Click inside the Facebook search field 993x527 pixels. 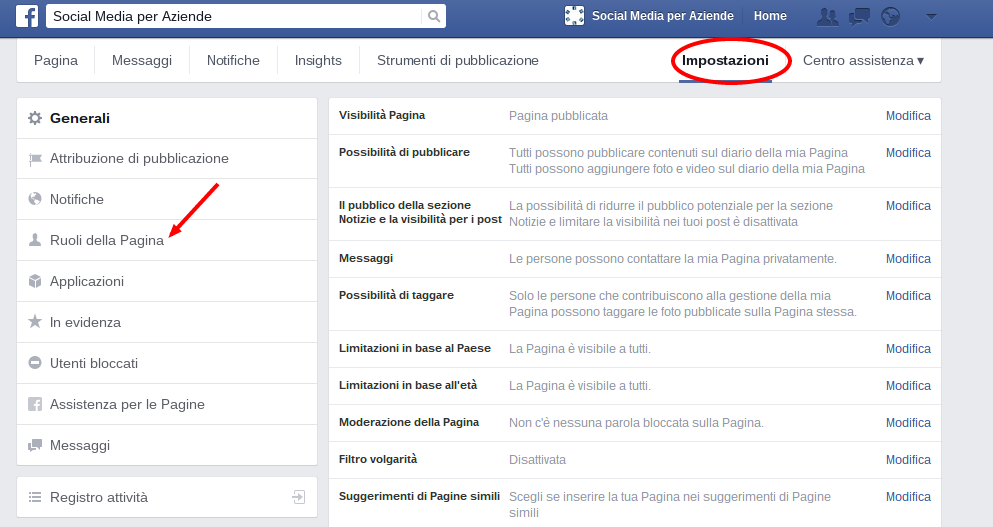point(235,16)
